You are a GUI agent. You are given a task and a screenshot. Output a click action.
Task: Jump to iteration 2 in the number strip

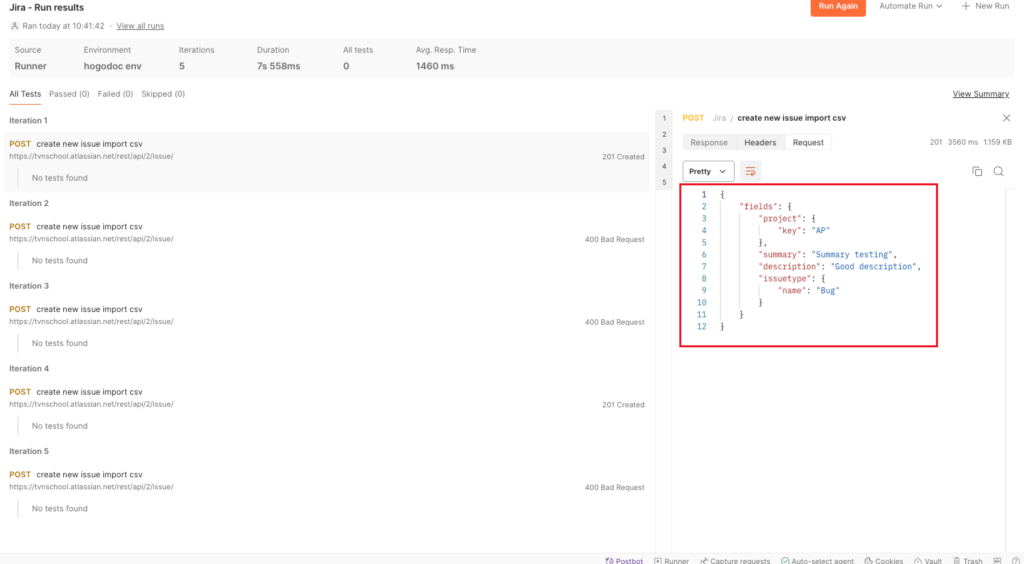coord(664,134)
